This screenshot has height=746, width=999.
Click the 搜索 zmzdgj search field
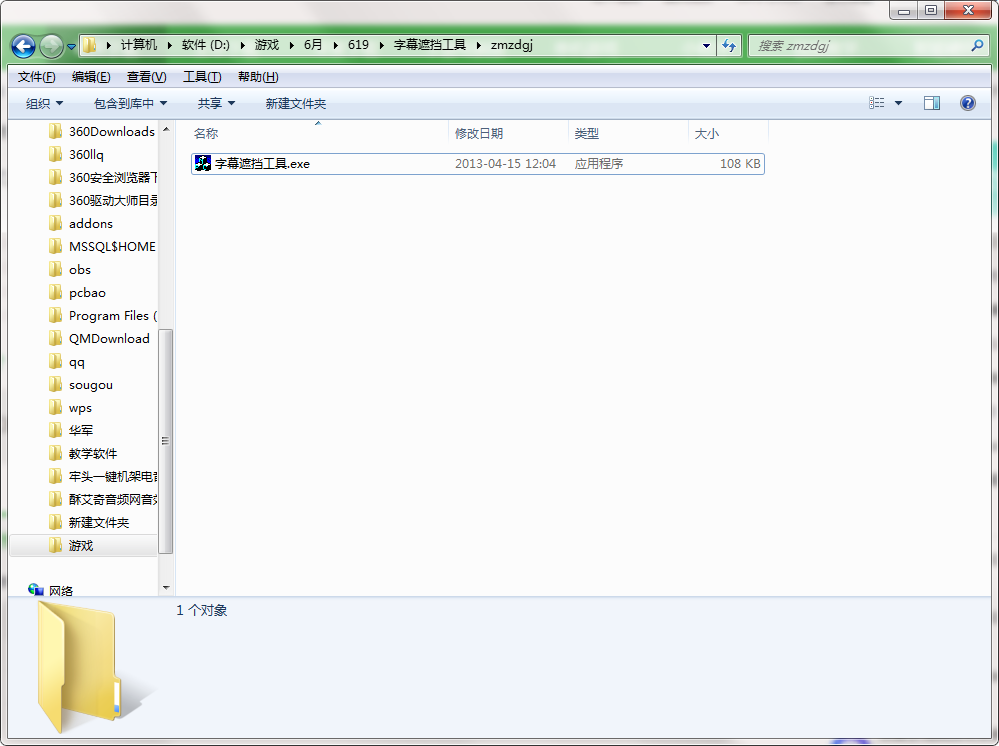pyautogui.click(x=861, y=45)
